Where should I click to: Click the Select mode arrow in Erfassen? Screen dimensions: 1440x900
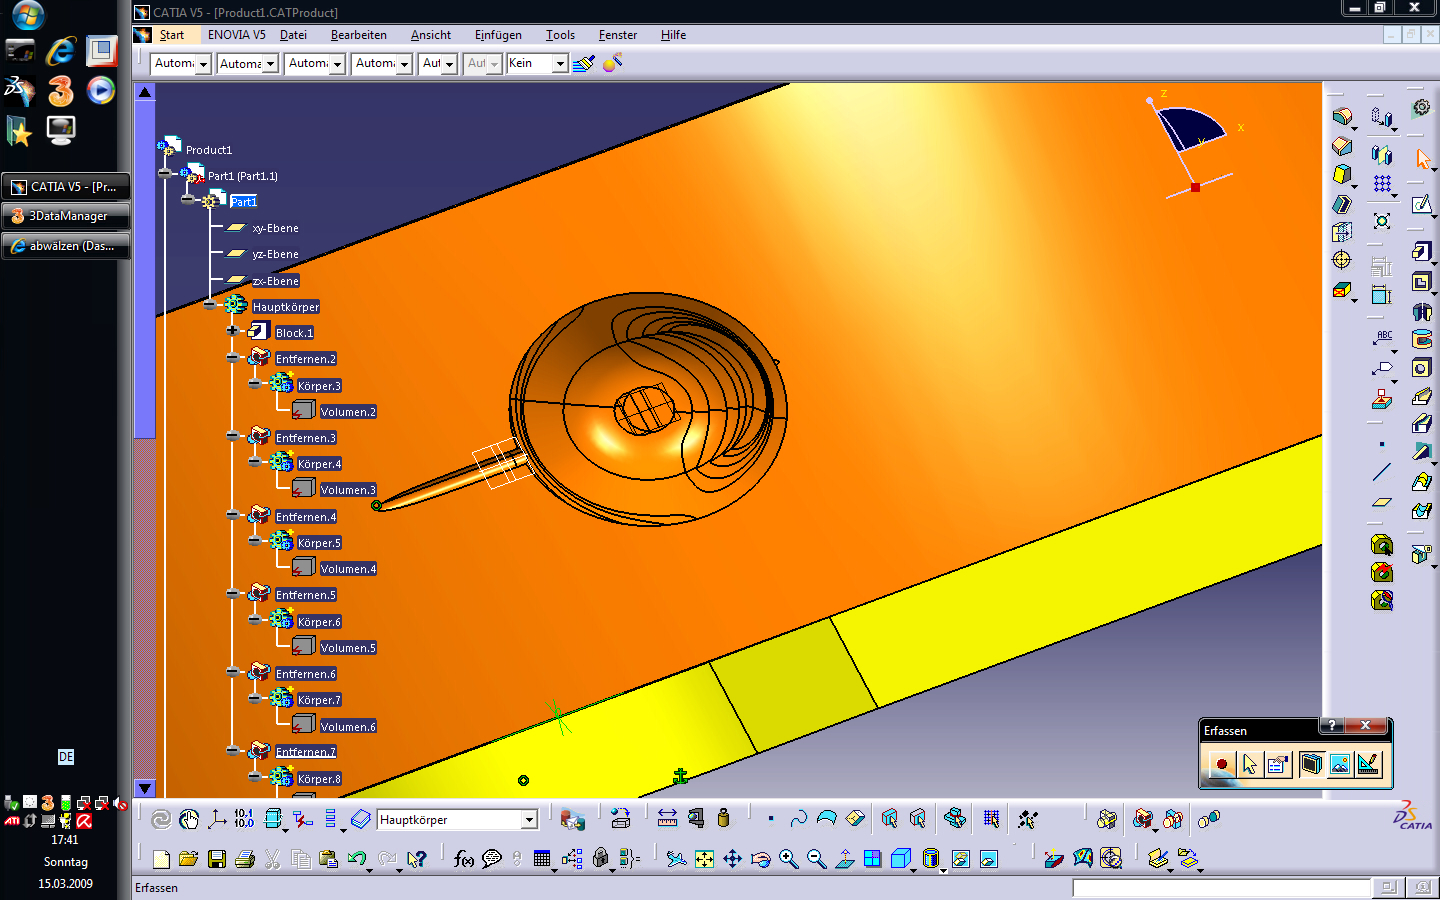[1249, 765]
